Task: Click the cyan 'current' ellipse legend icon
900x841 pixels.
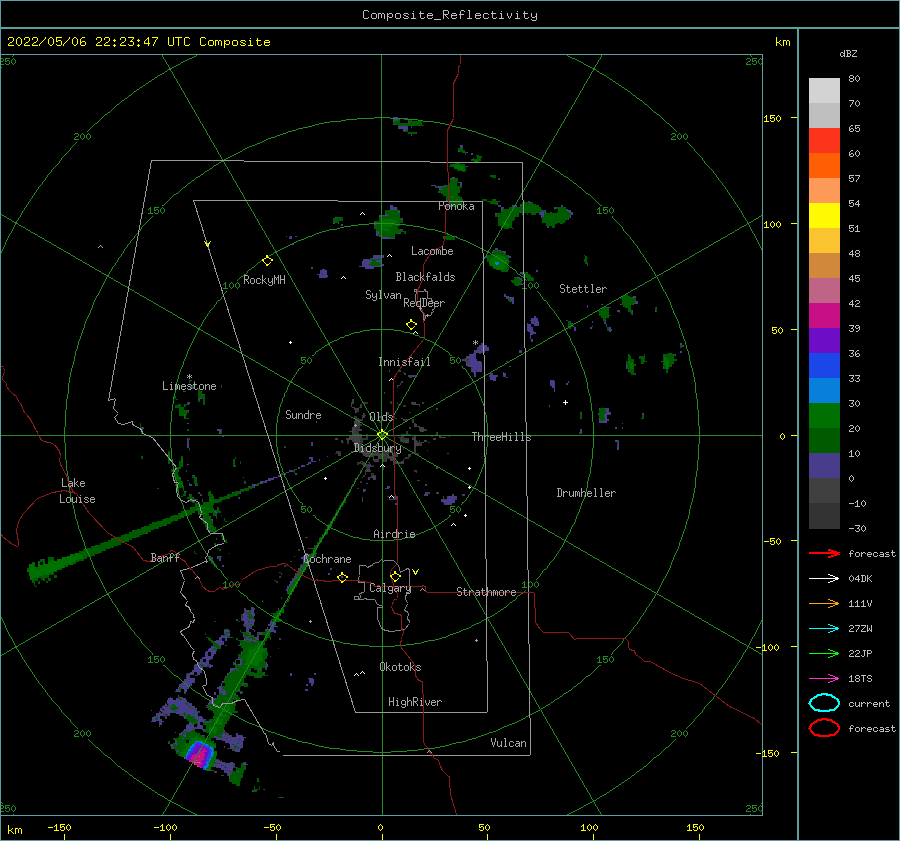Action: [x=824, y=703]
